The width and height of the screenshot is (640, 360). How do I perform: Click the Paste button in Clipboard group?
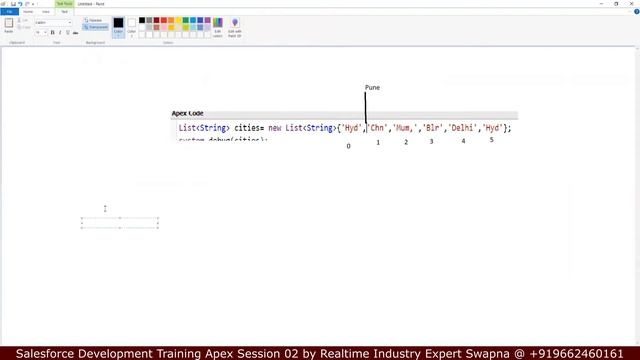pos(9,25)
